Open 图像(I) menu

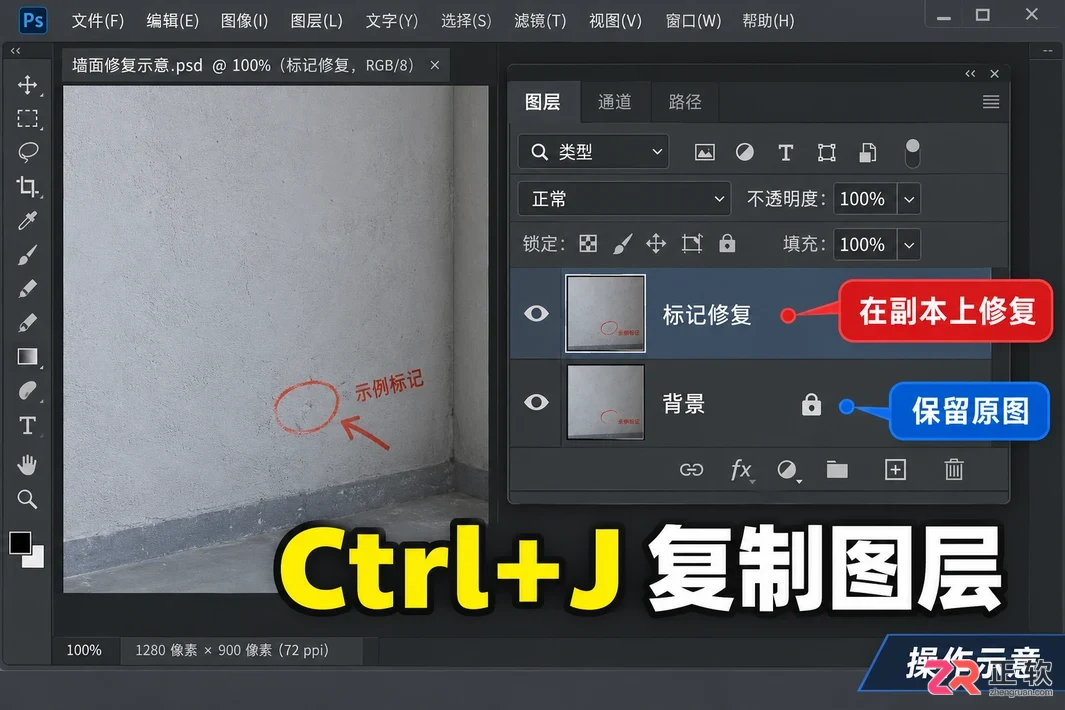(x=245, y=21)
